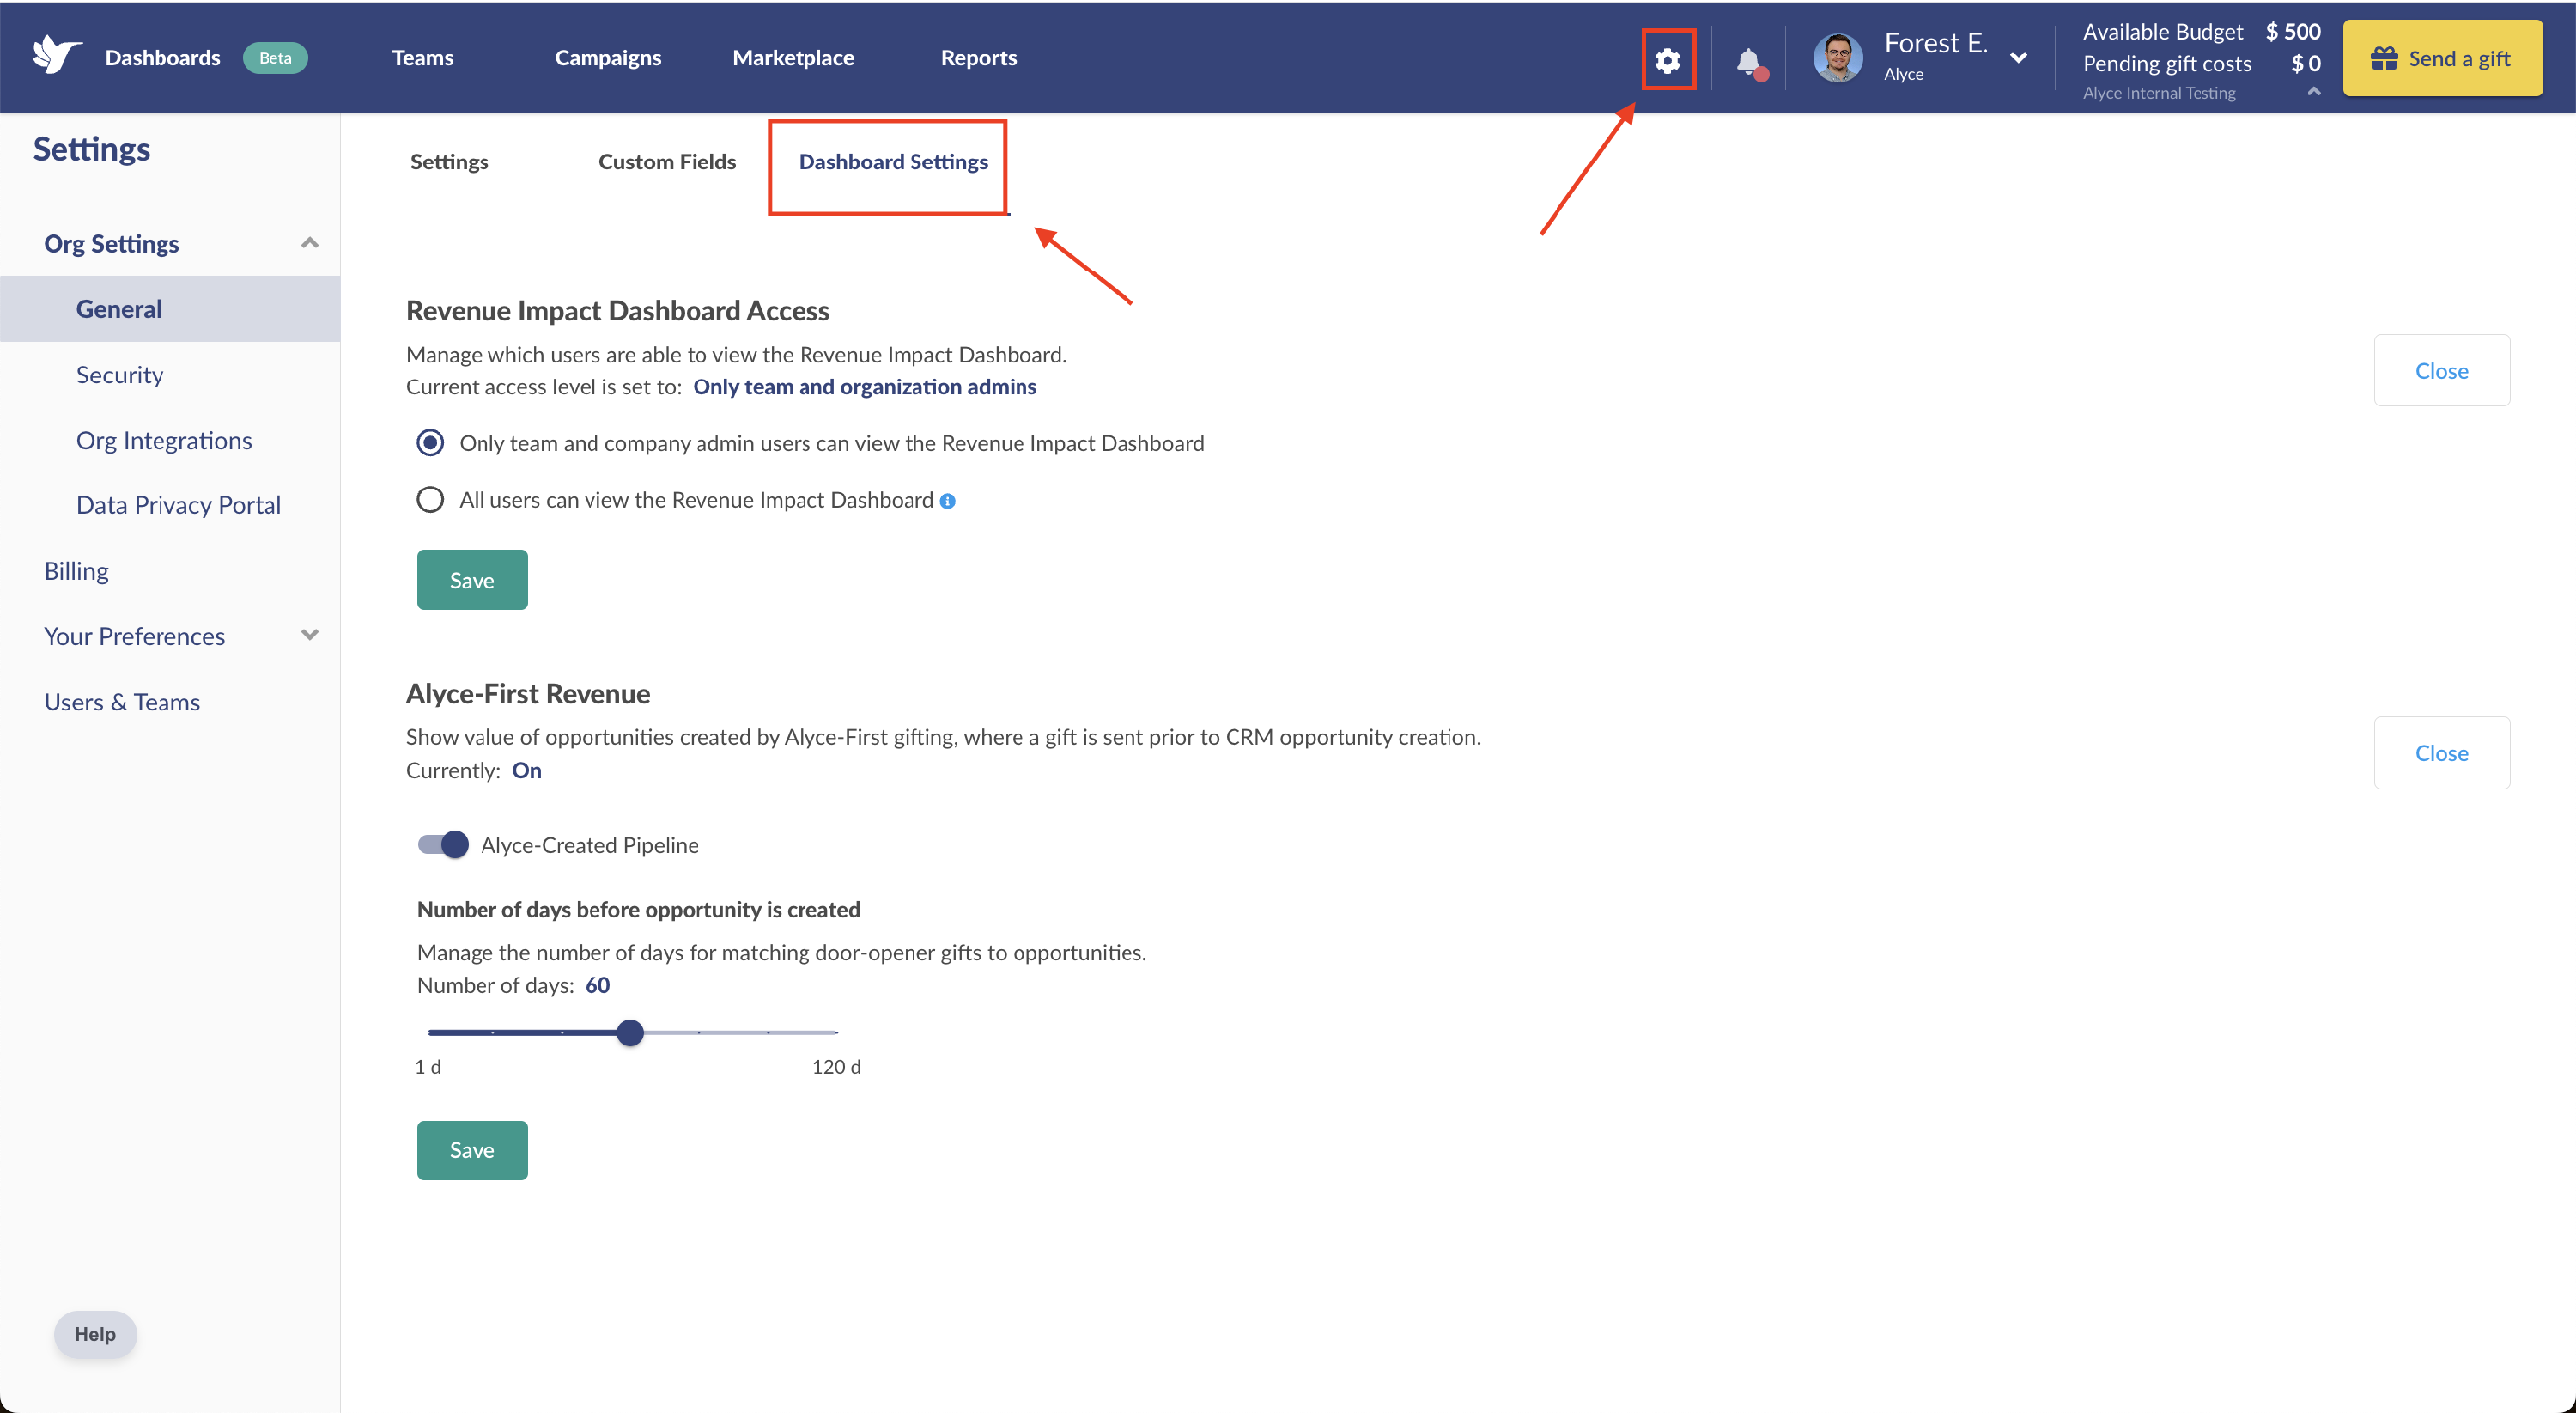The width and height of the screenshot is (2576, 1413).
Task: Switch to the Dashboard Settings tab
Action: tap(893, 162)
